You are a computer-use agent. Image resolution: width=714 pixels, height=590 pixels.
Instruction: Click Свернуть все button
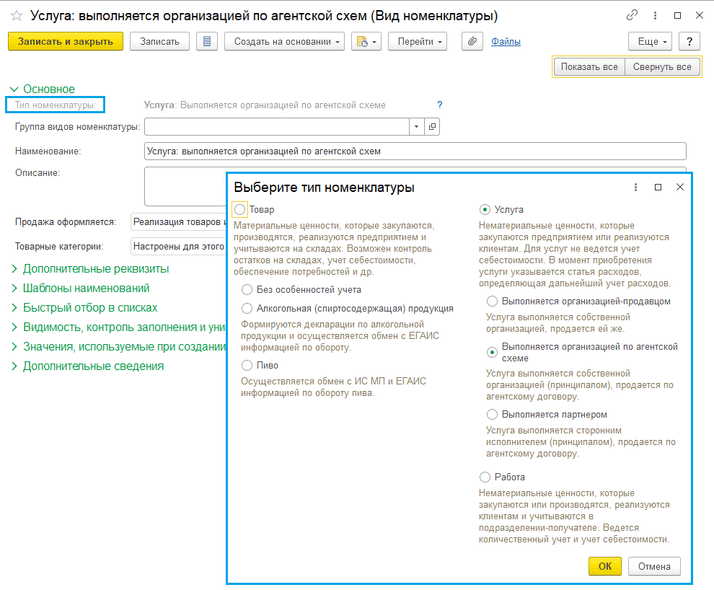[662, 67]
